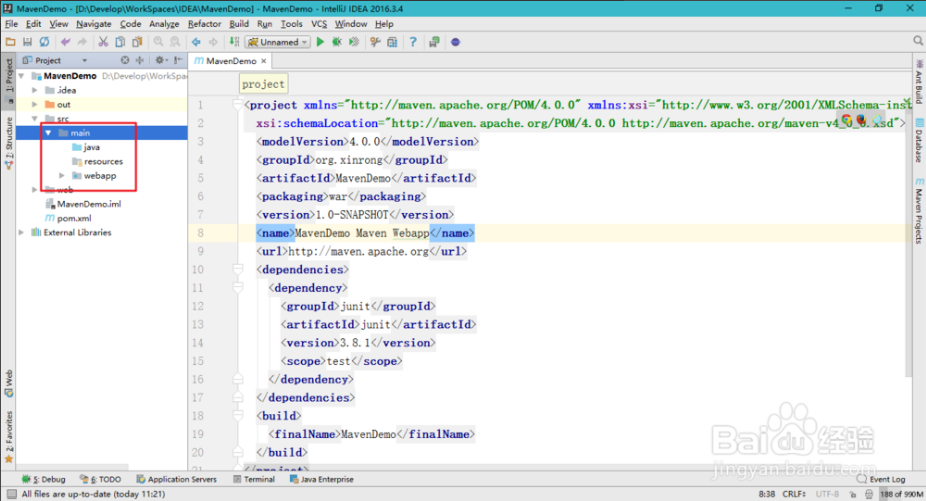Open the Ant Build side panel
The image size is (926, 501).
[920, 81]
